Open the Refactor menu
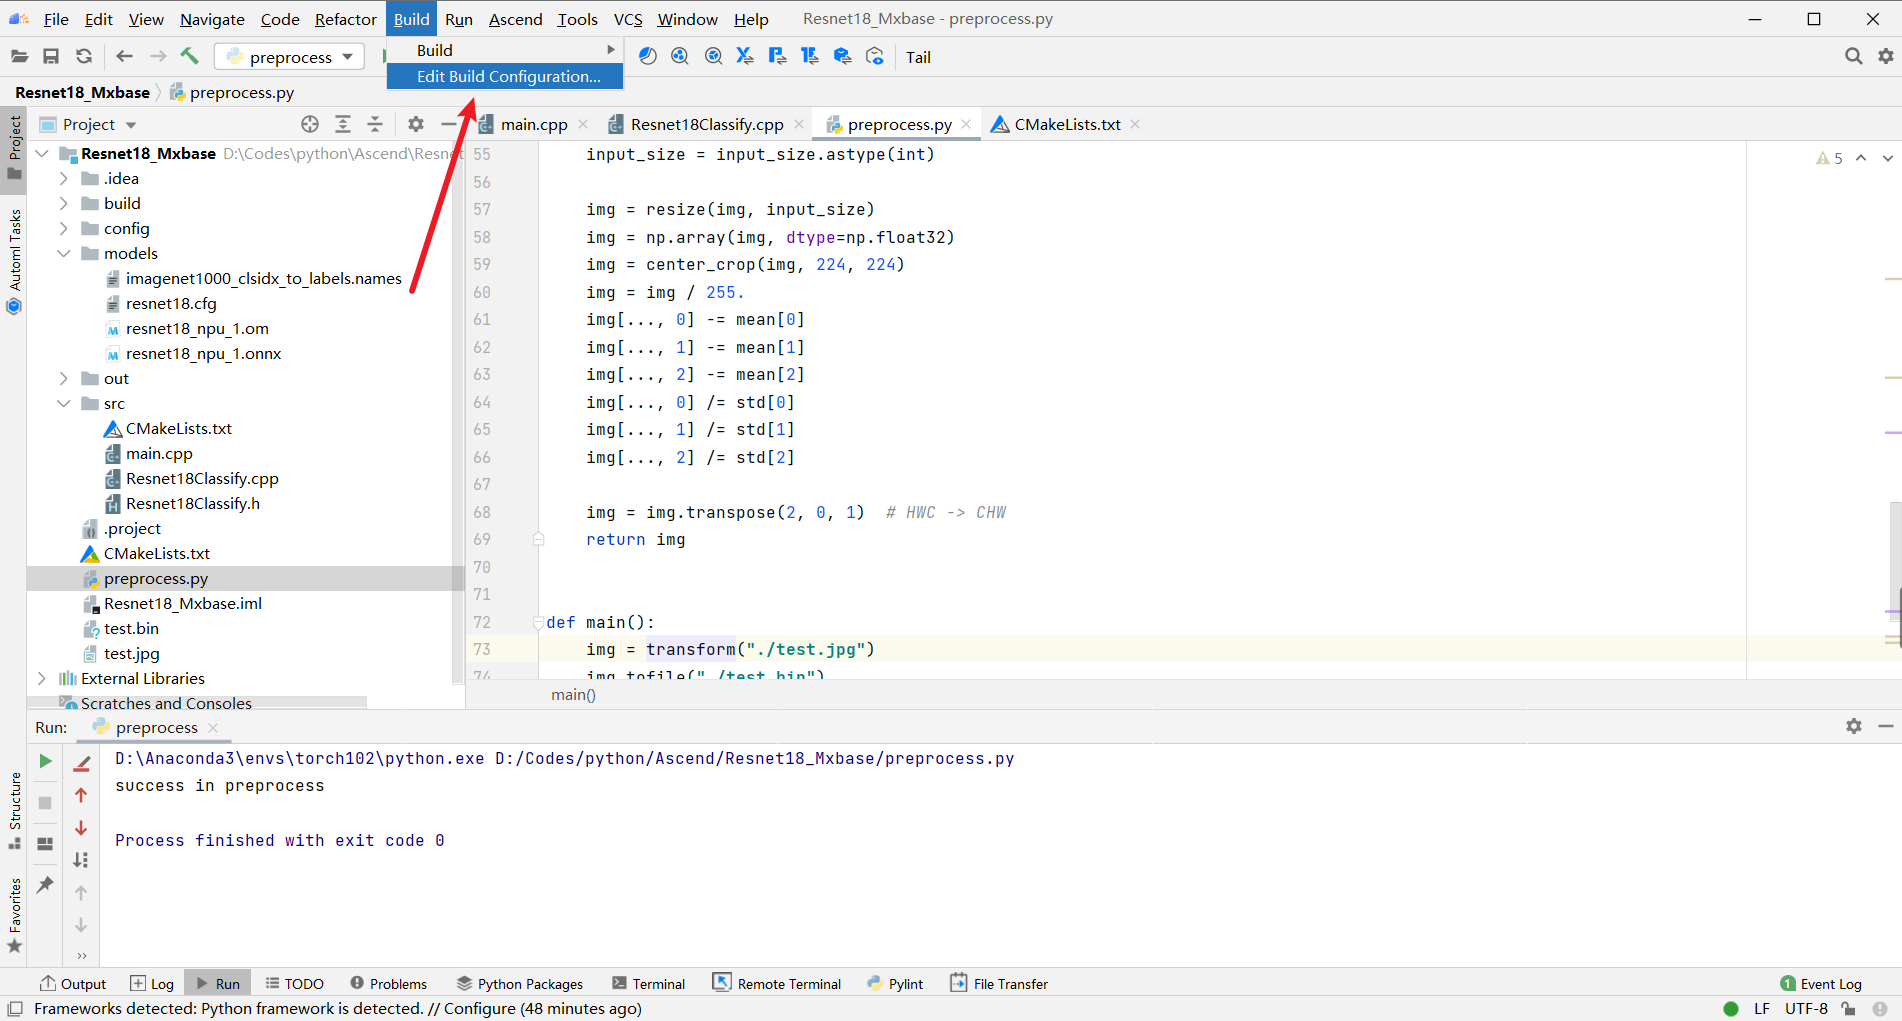This screenshot has width=1902, height=1021. click(x=345, y=19)
